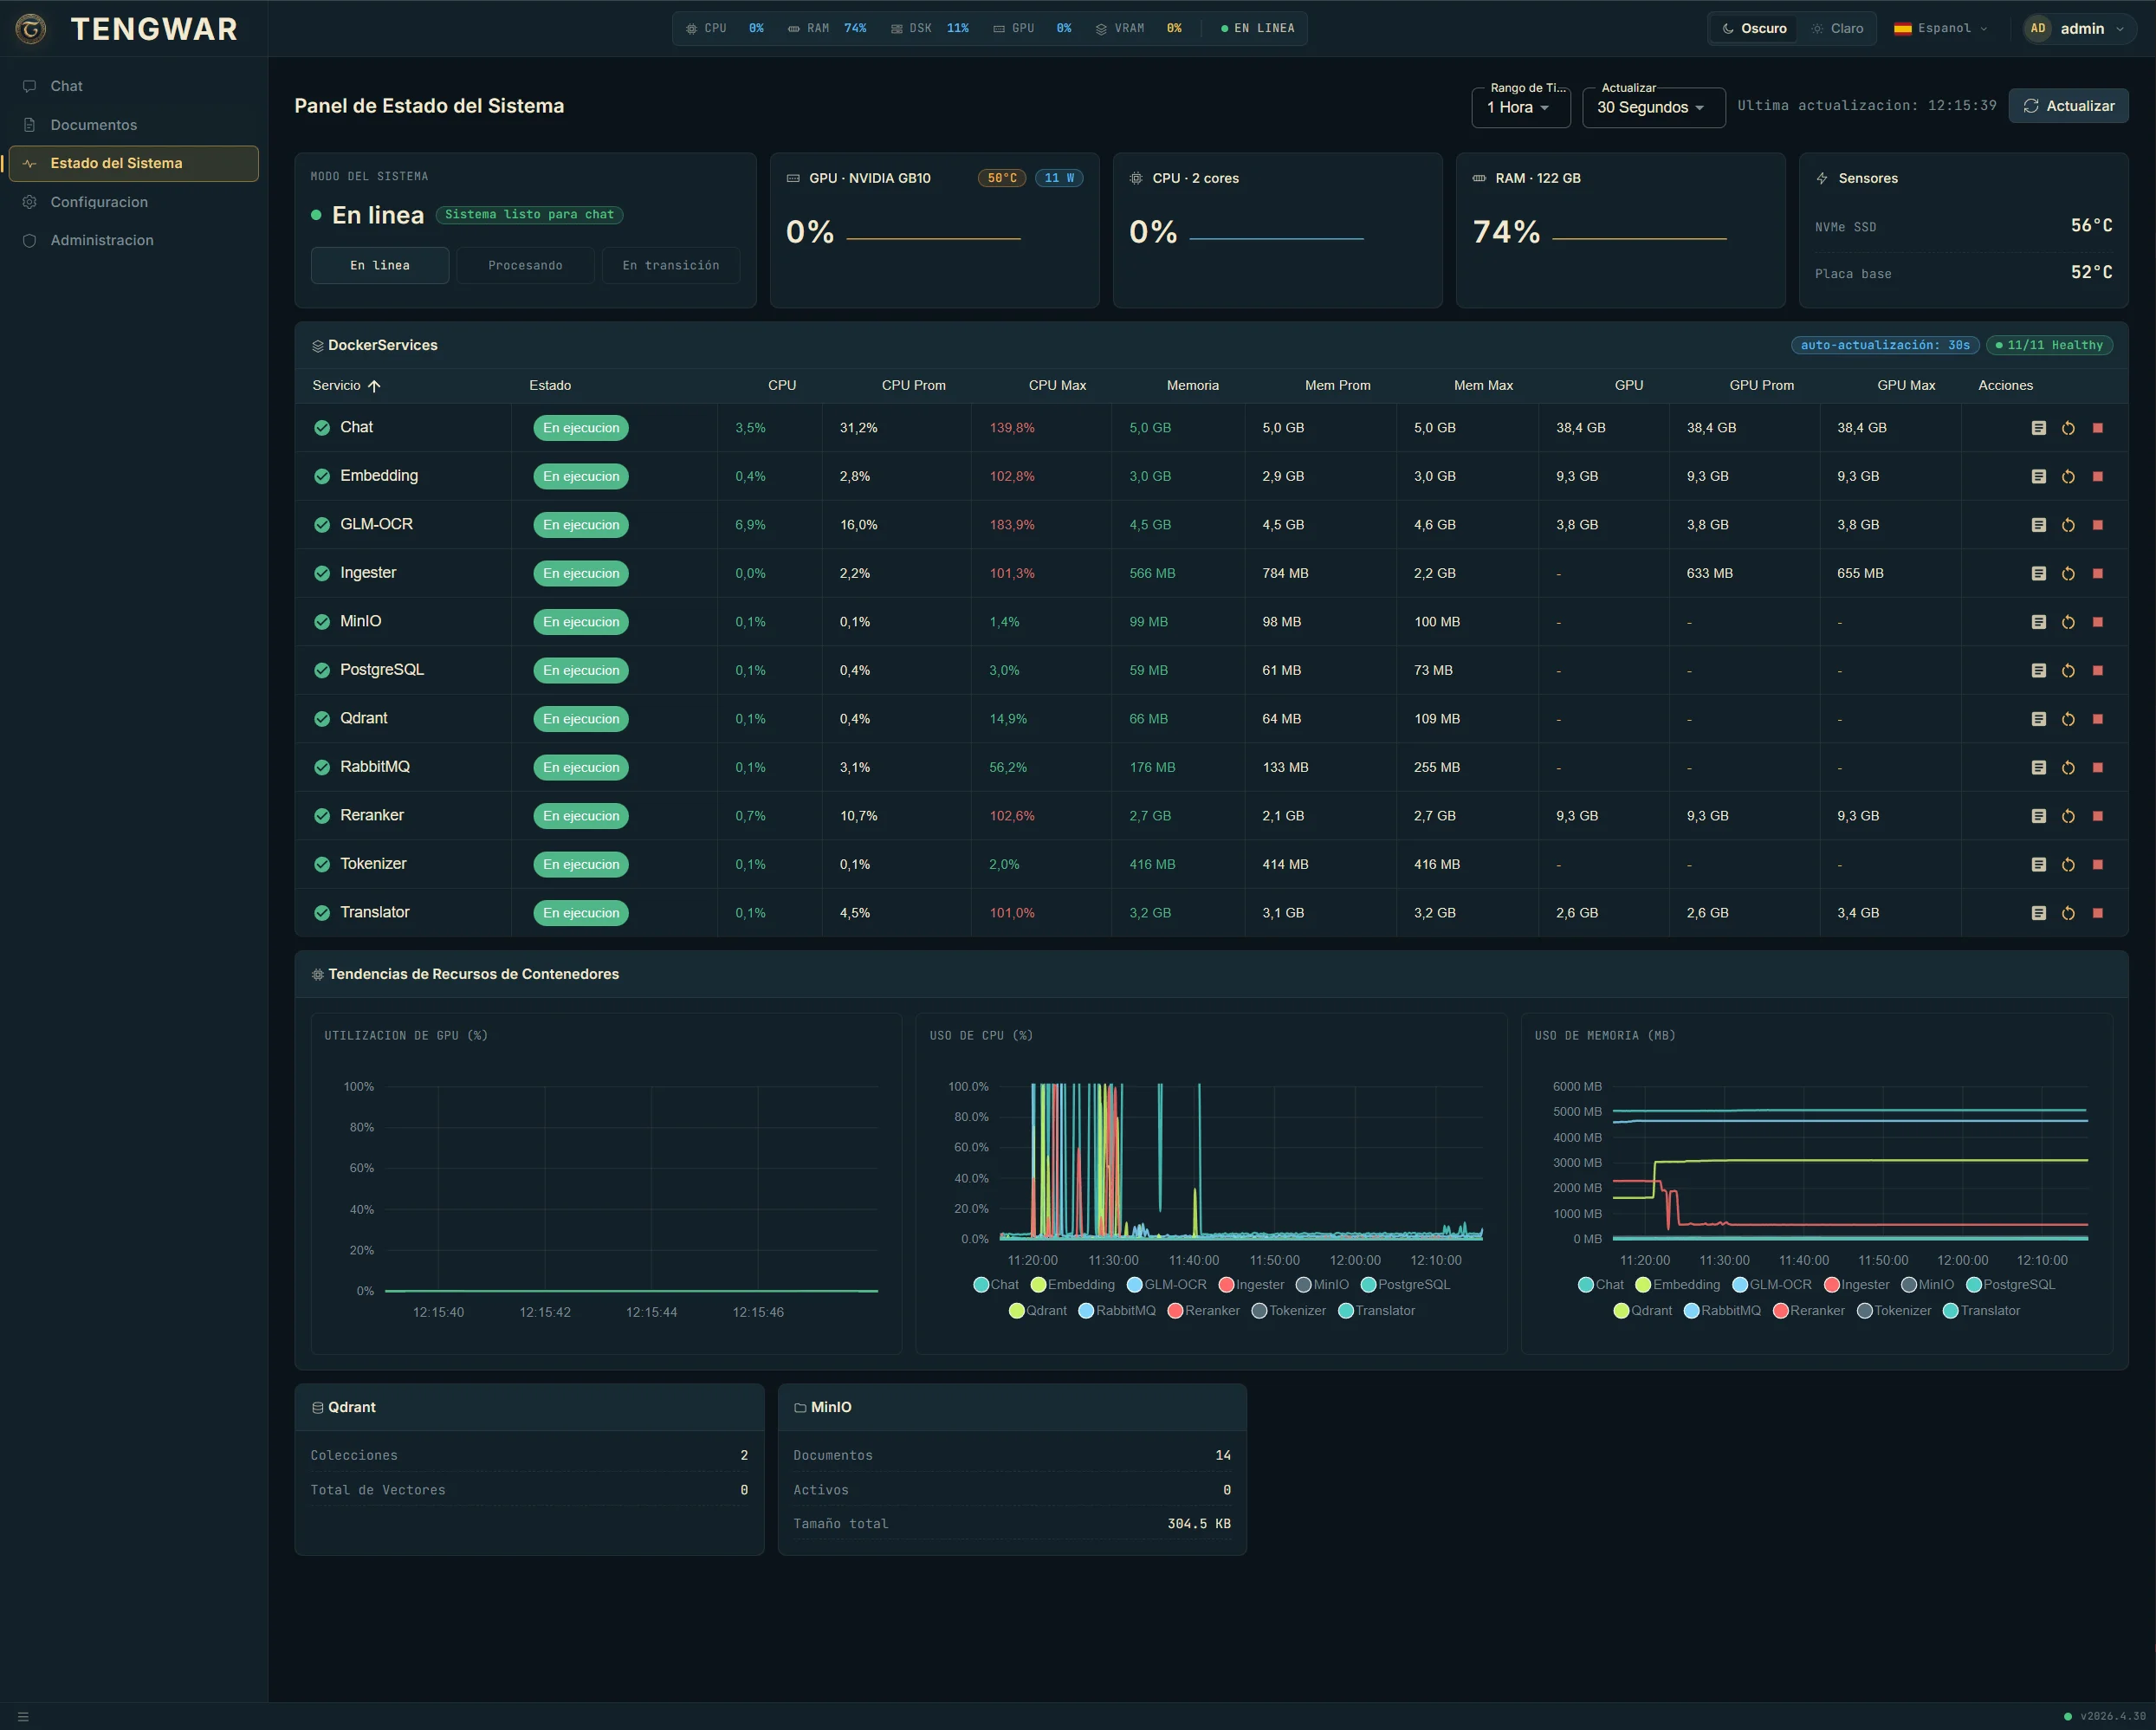This screenshot has height=1730, width=2156.
Task: Restart the Reranker service
Action: coord(2068,816)
